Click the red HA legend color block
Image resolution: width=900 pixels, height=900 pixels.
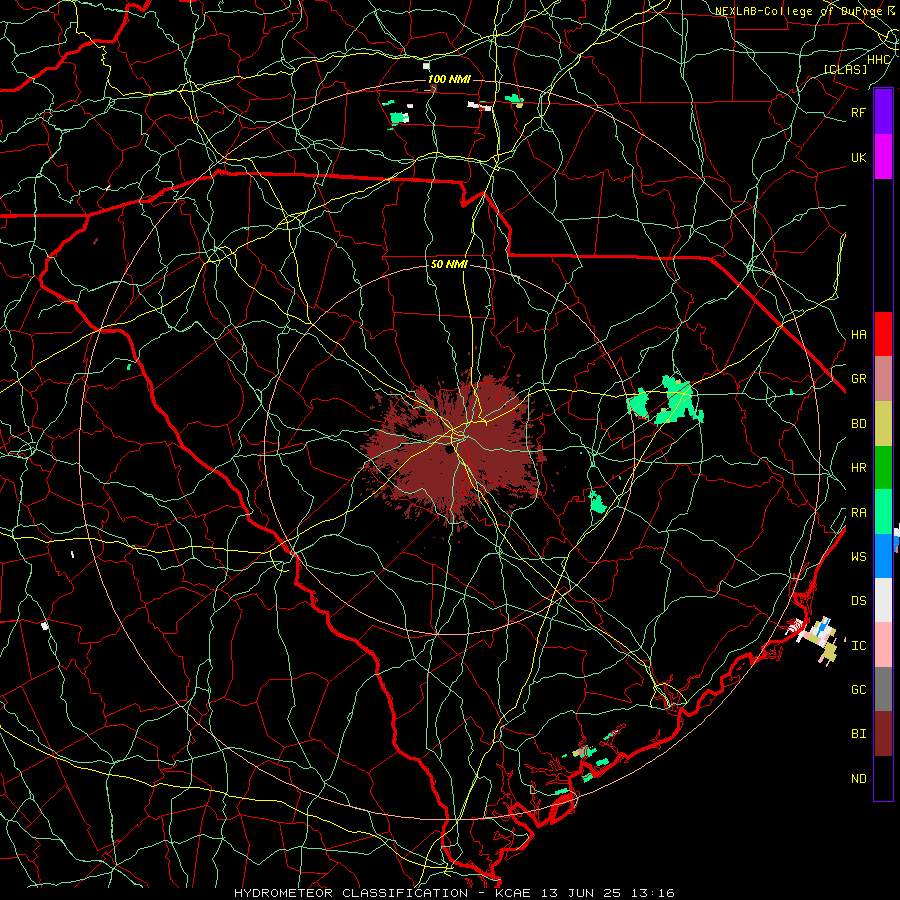883,334
